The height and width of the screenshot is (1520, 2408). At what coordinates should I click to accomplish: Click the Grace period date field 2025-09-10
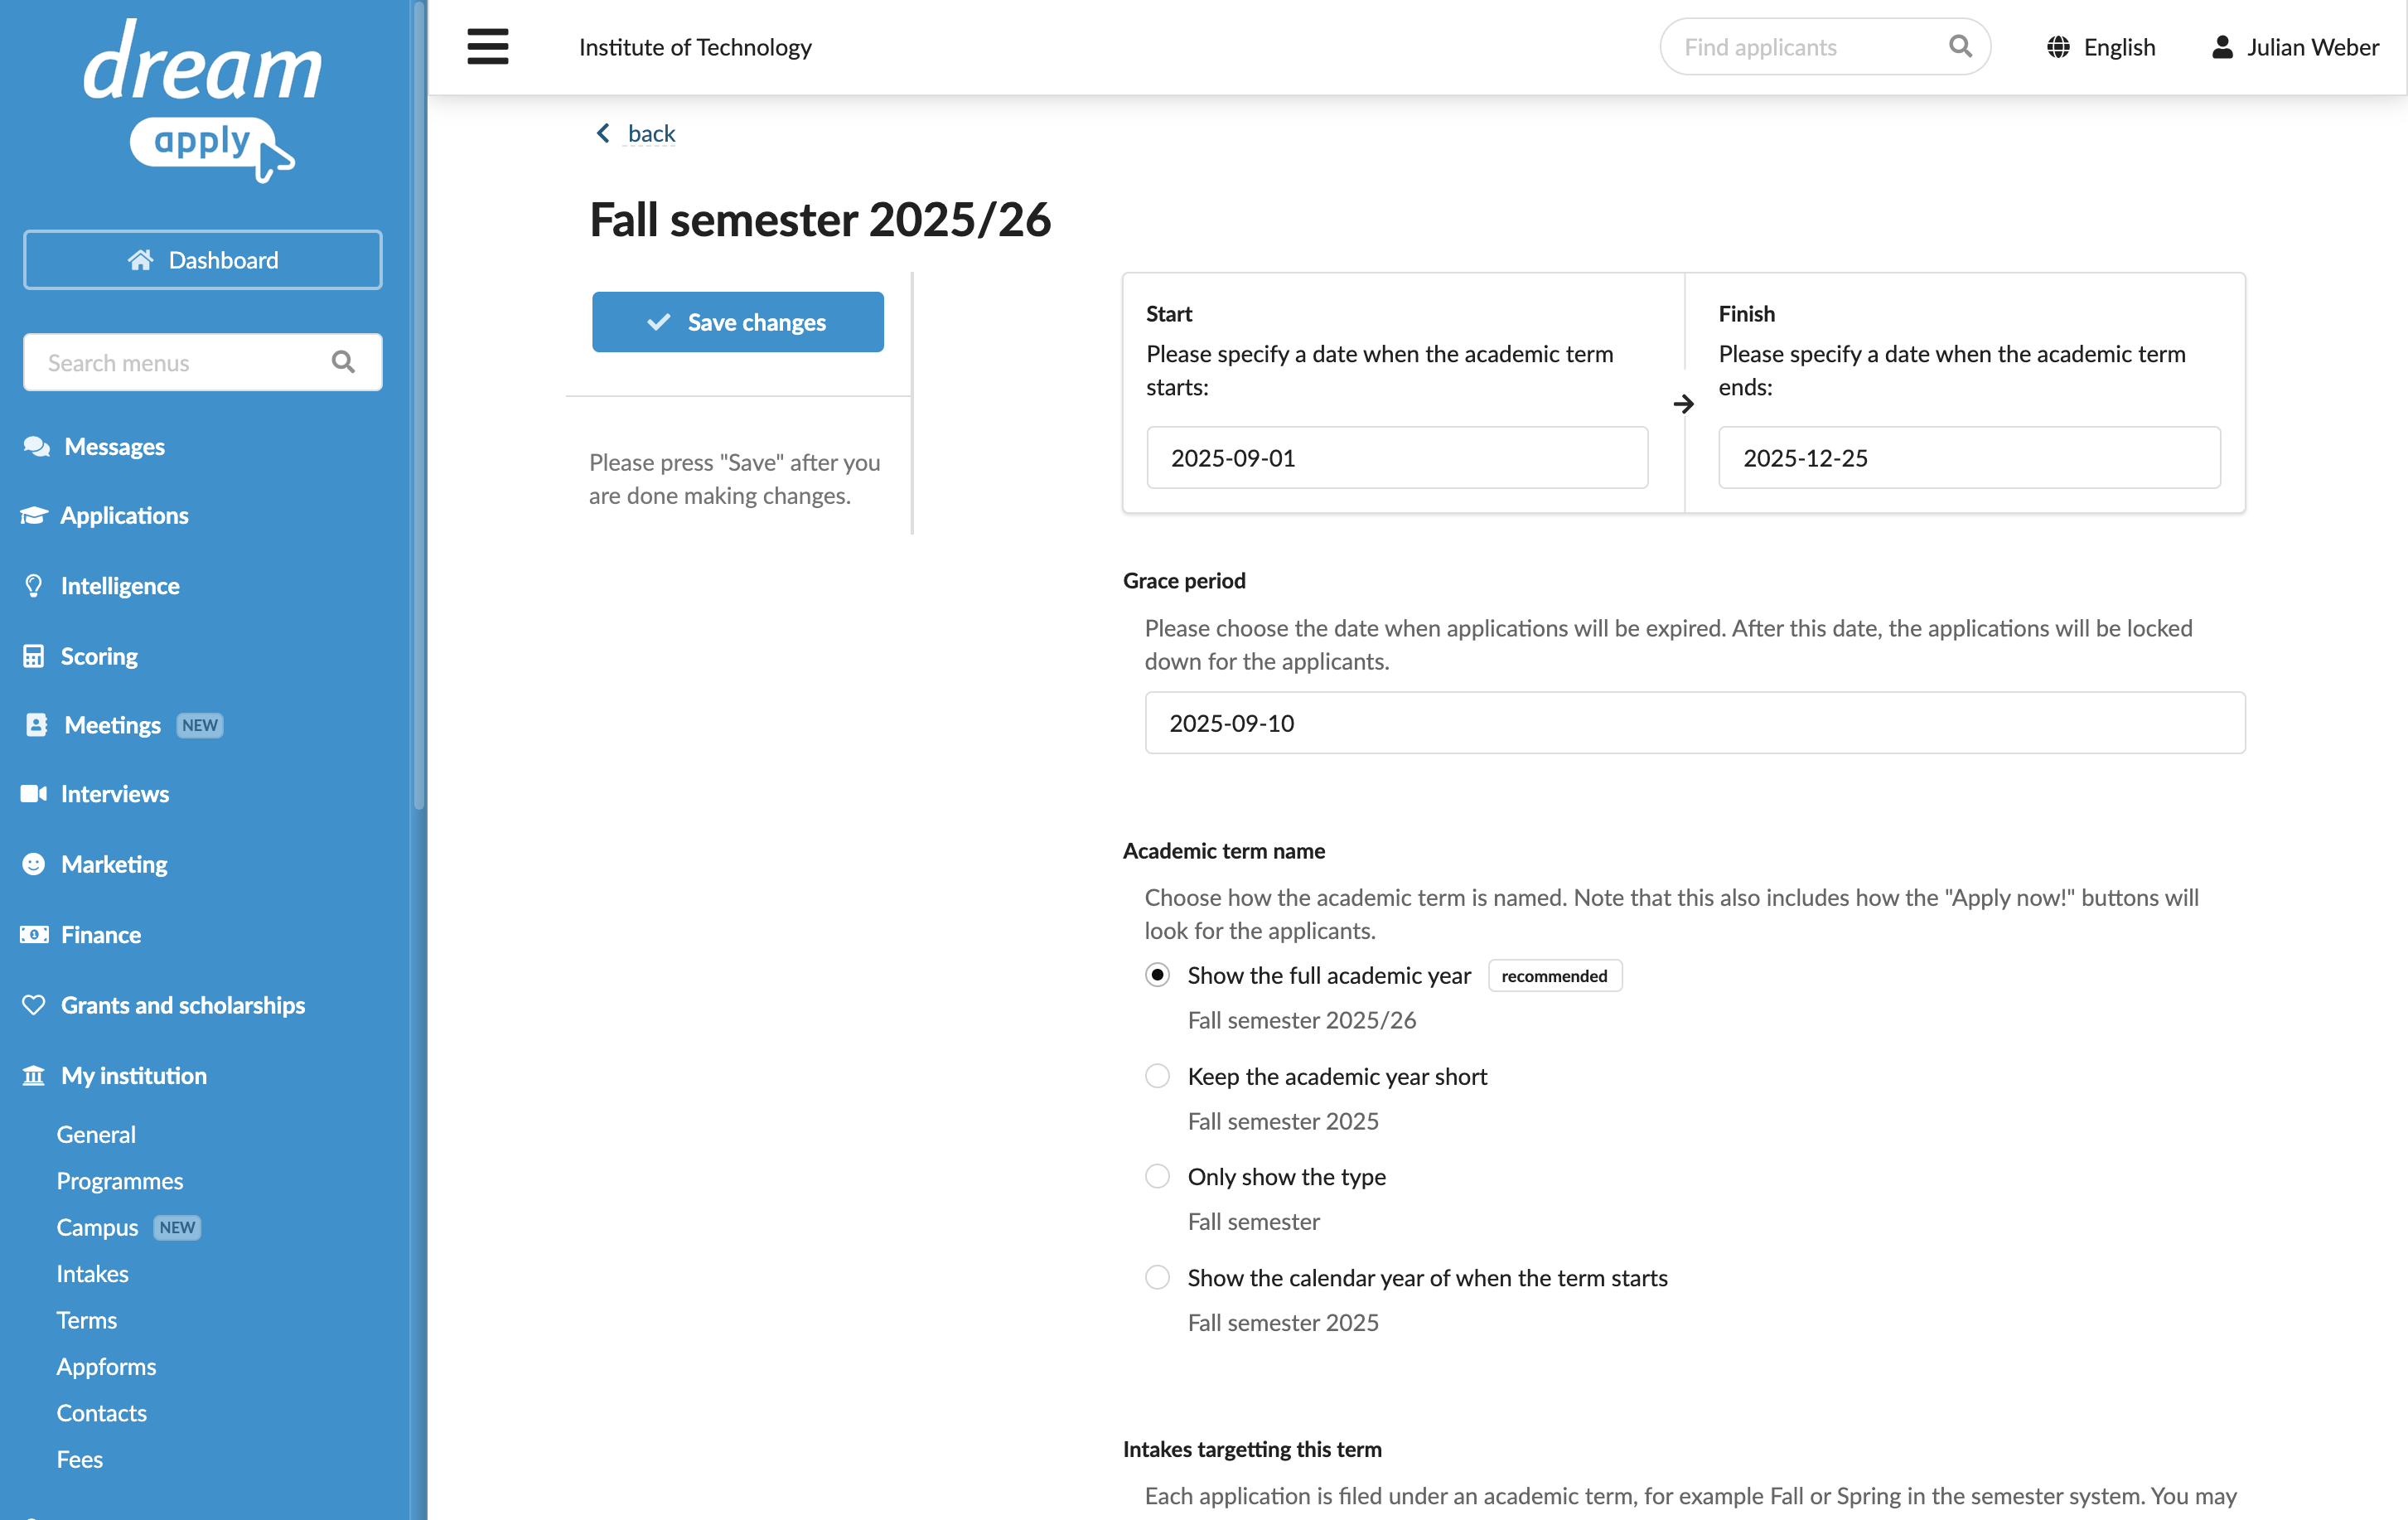pyautogui.click(x=1695, y=722)
